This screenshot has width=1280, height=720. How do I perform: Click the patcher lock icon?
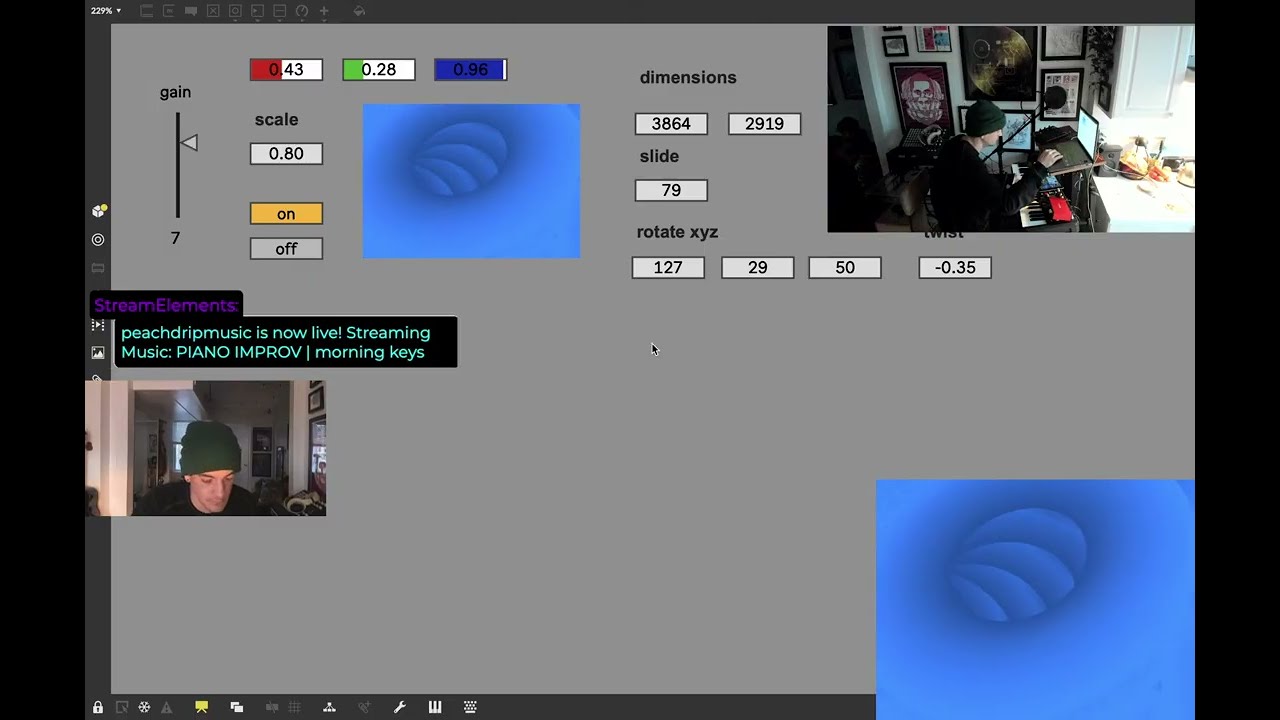pos(98,707)
